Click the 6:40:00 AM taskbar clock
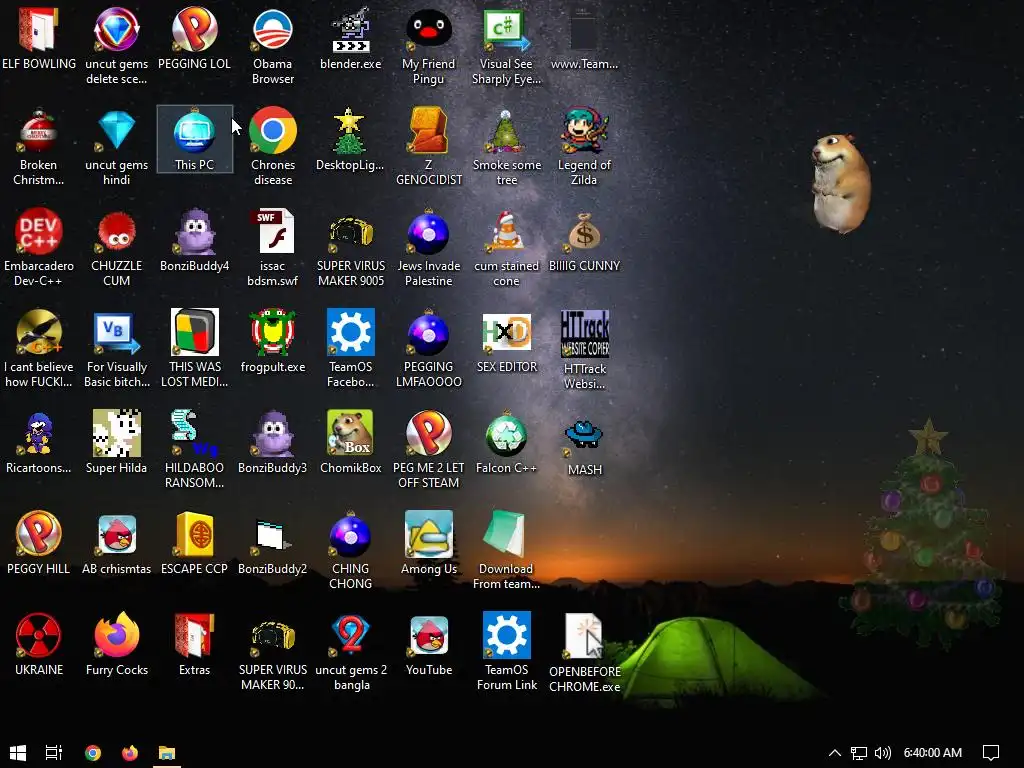 [x=933, y=752]
